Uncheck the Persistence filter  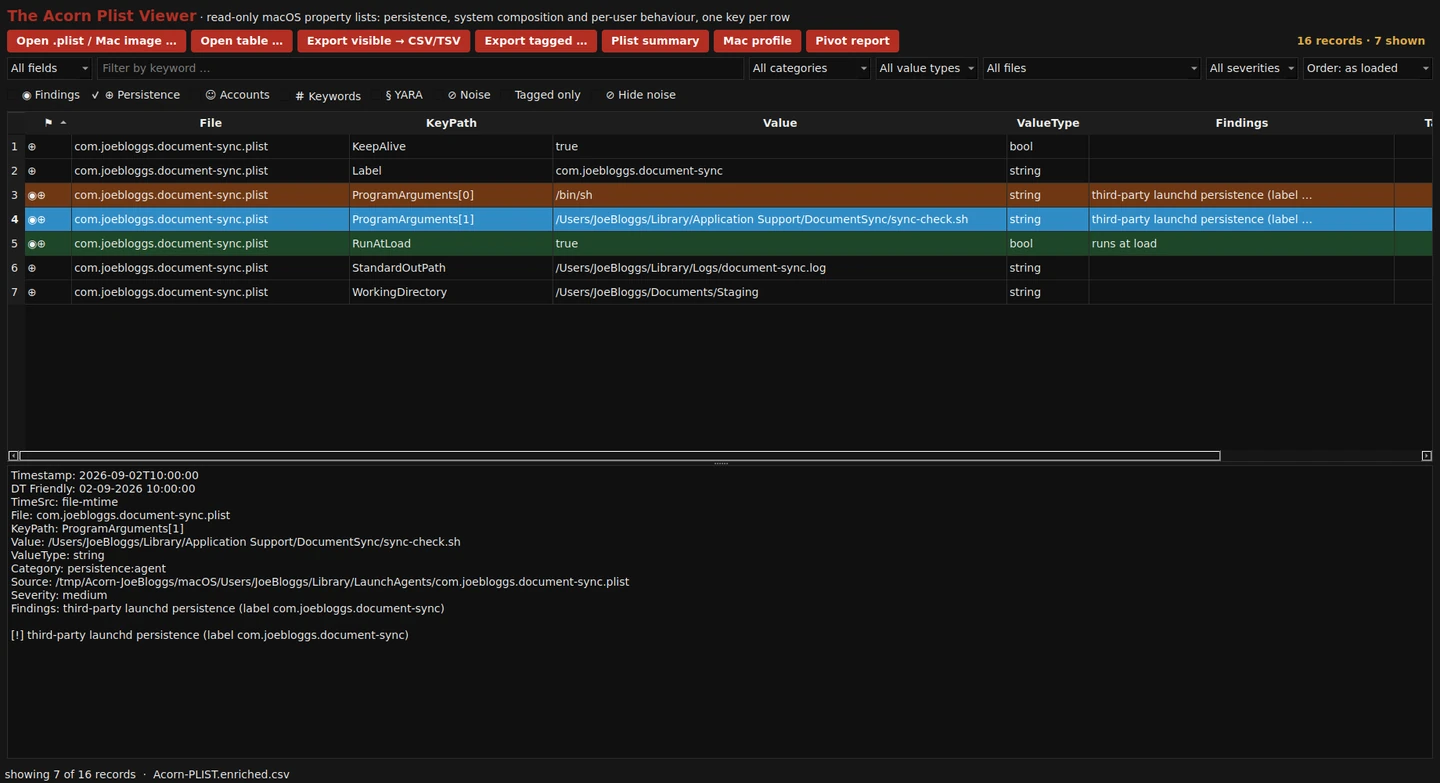click(136, 95)
